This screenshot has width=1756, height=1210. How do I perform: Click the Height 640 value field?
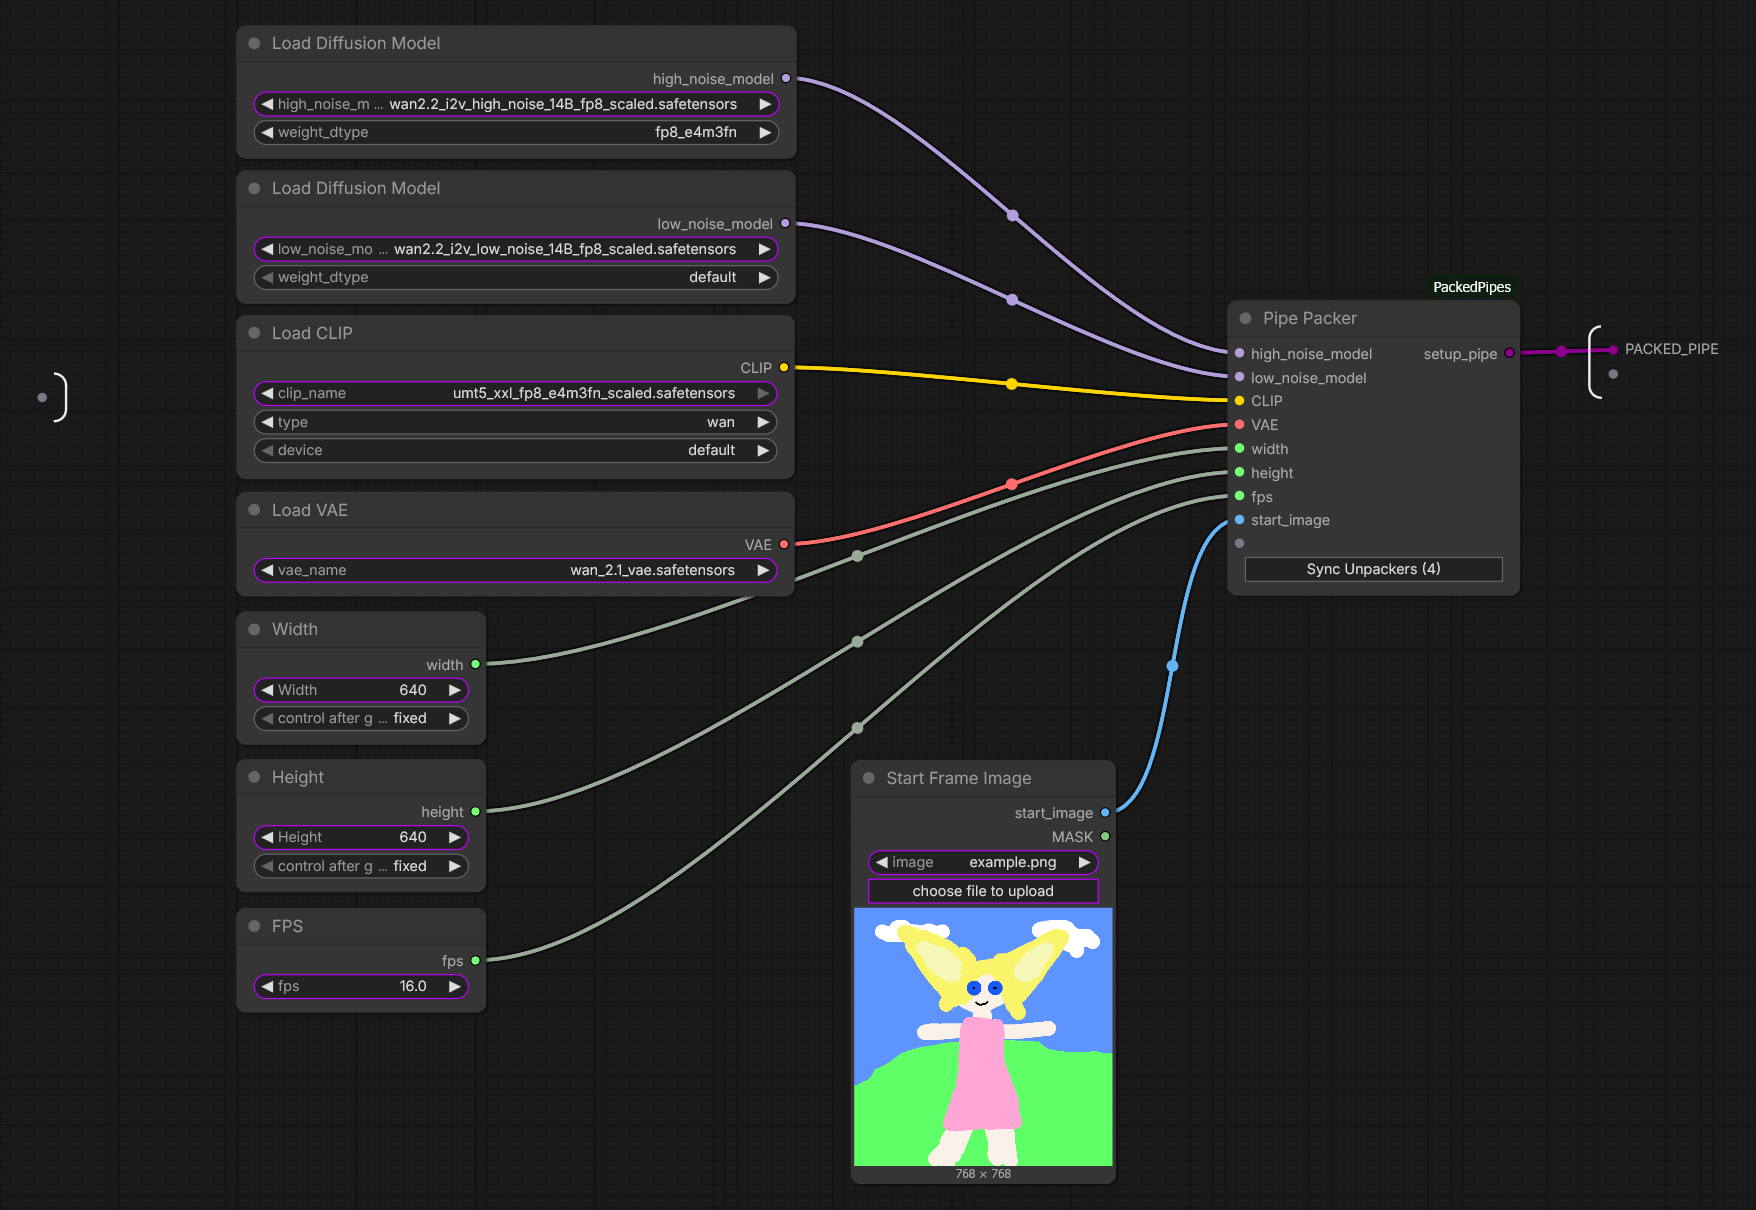(361, 837)
